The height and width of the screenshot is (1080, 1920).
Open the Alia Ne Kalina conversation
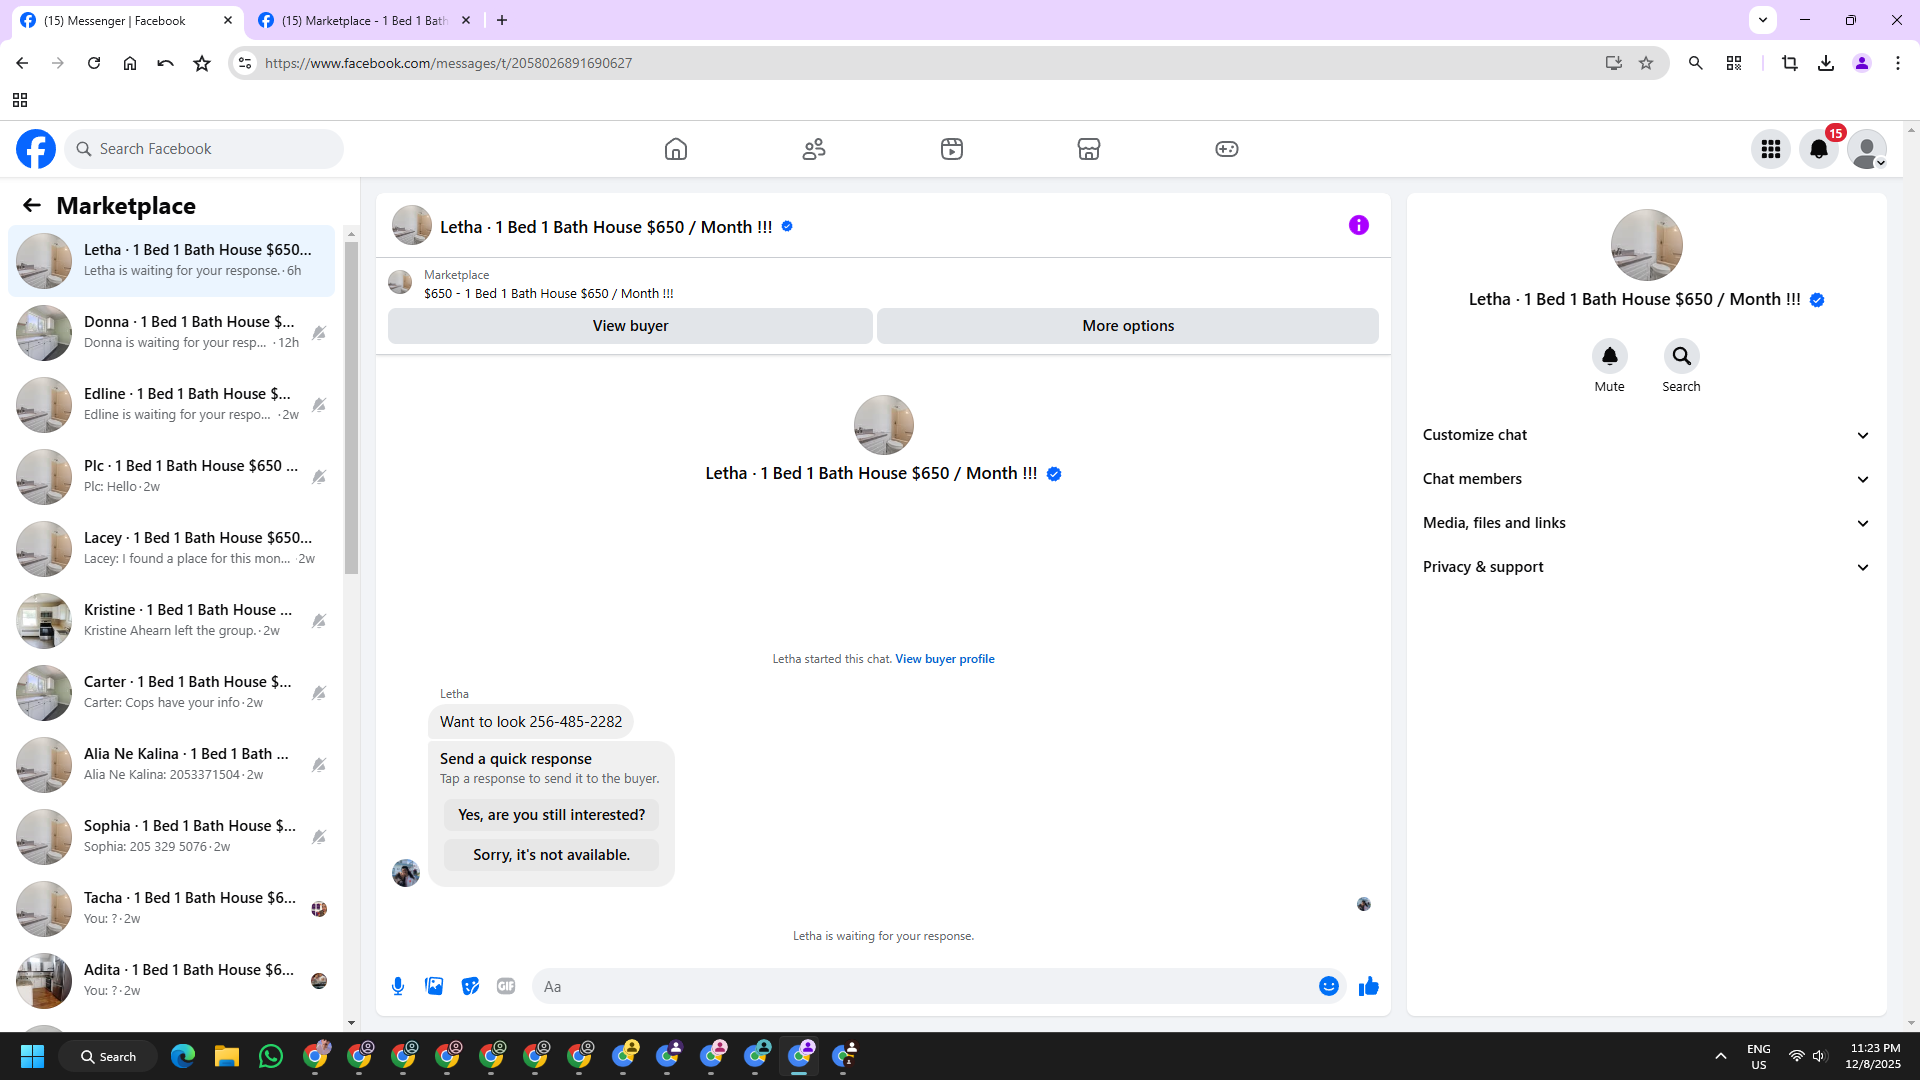coord(172,765)
